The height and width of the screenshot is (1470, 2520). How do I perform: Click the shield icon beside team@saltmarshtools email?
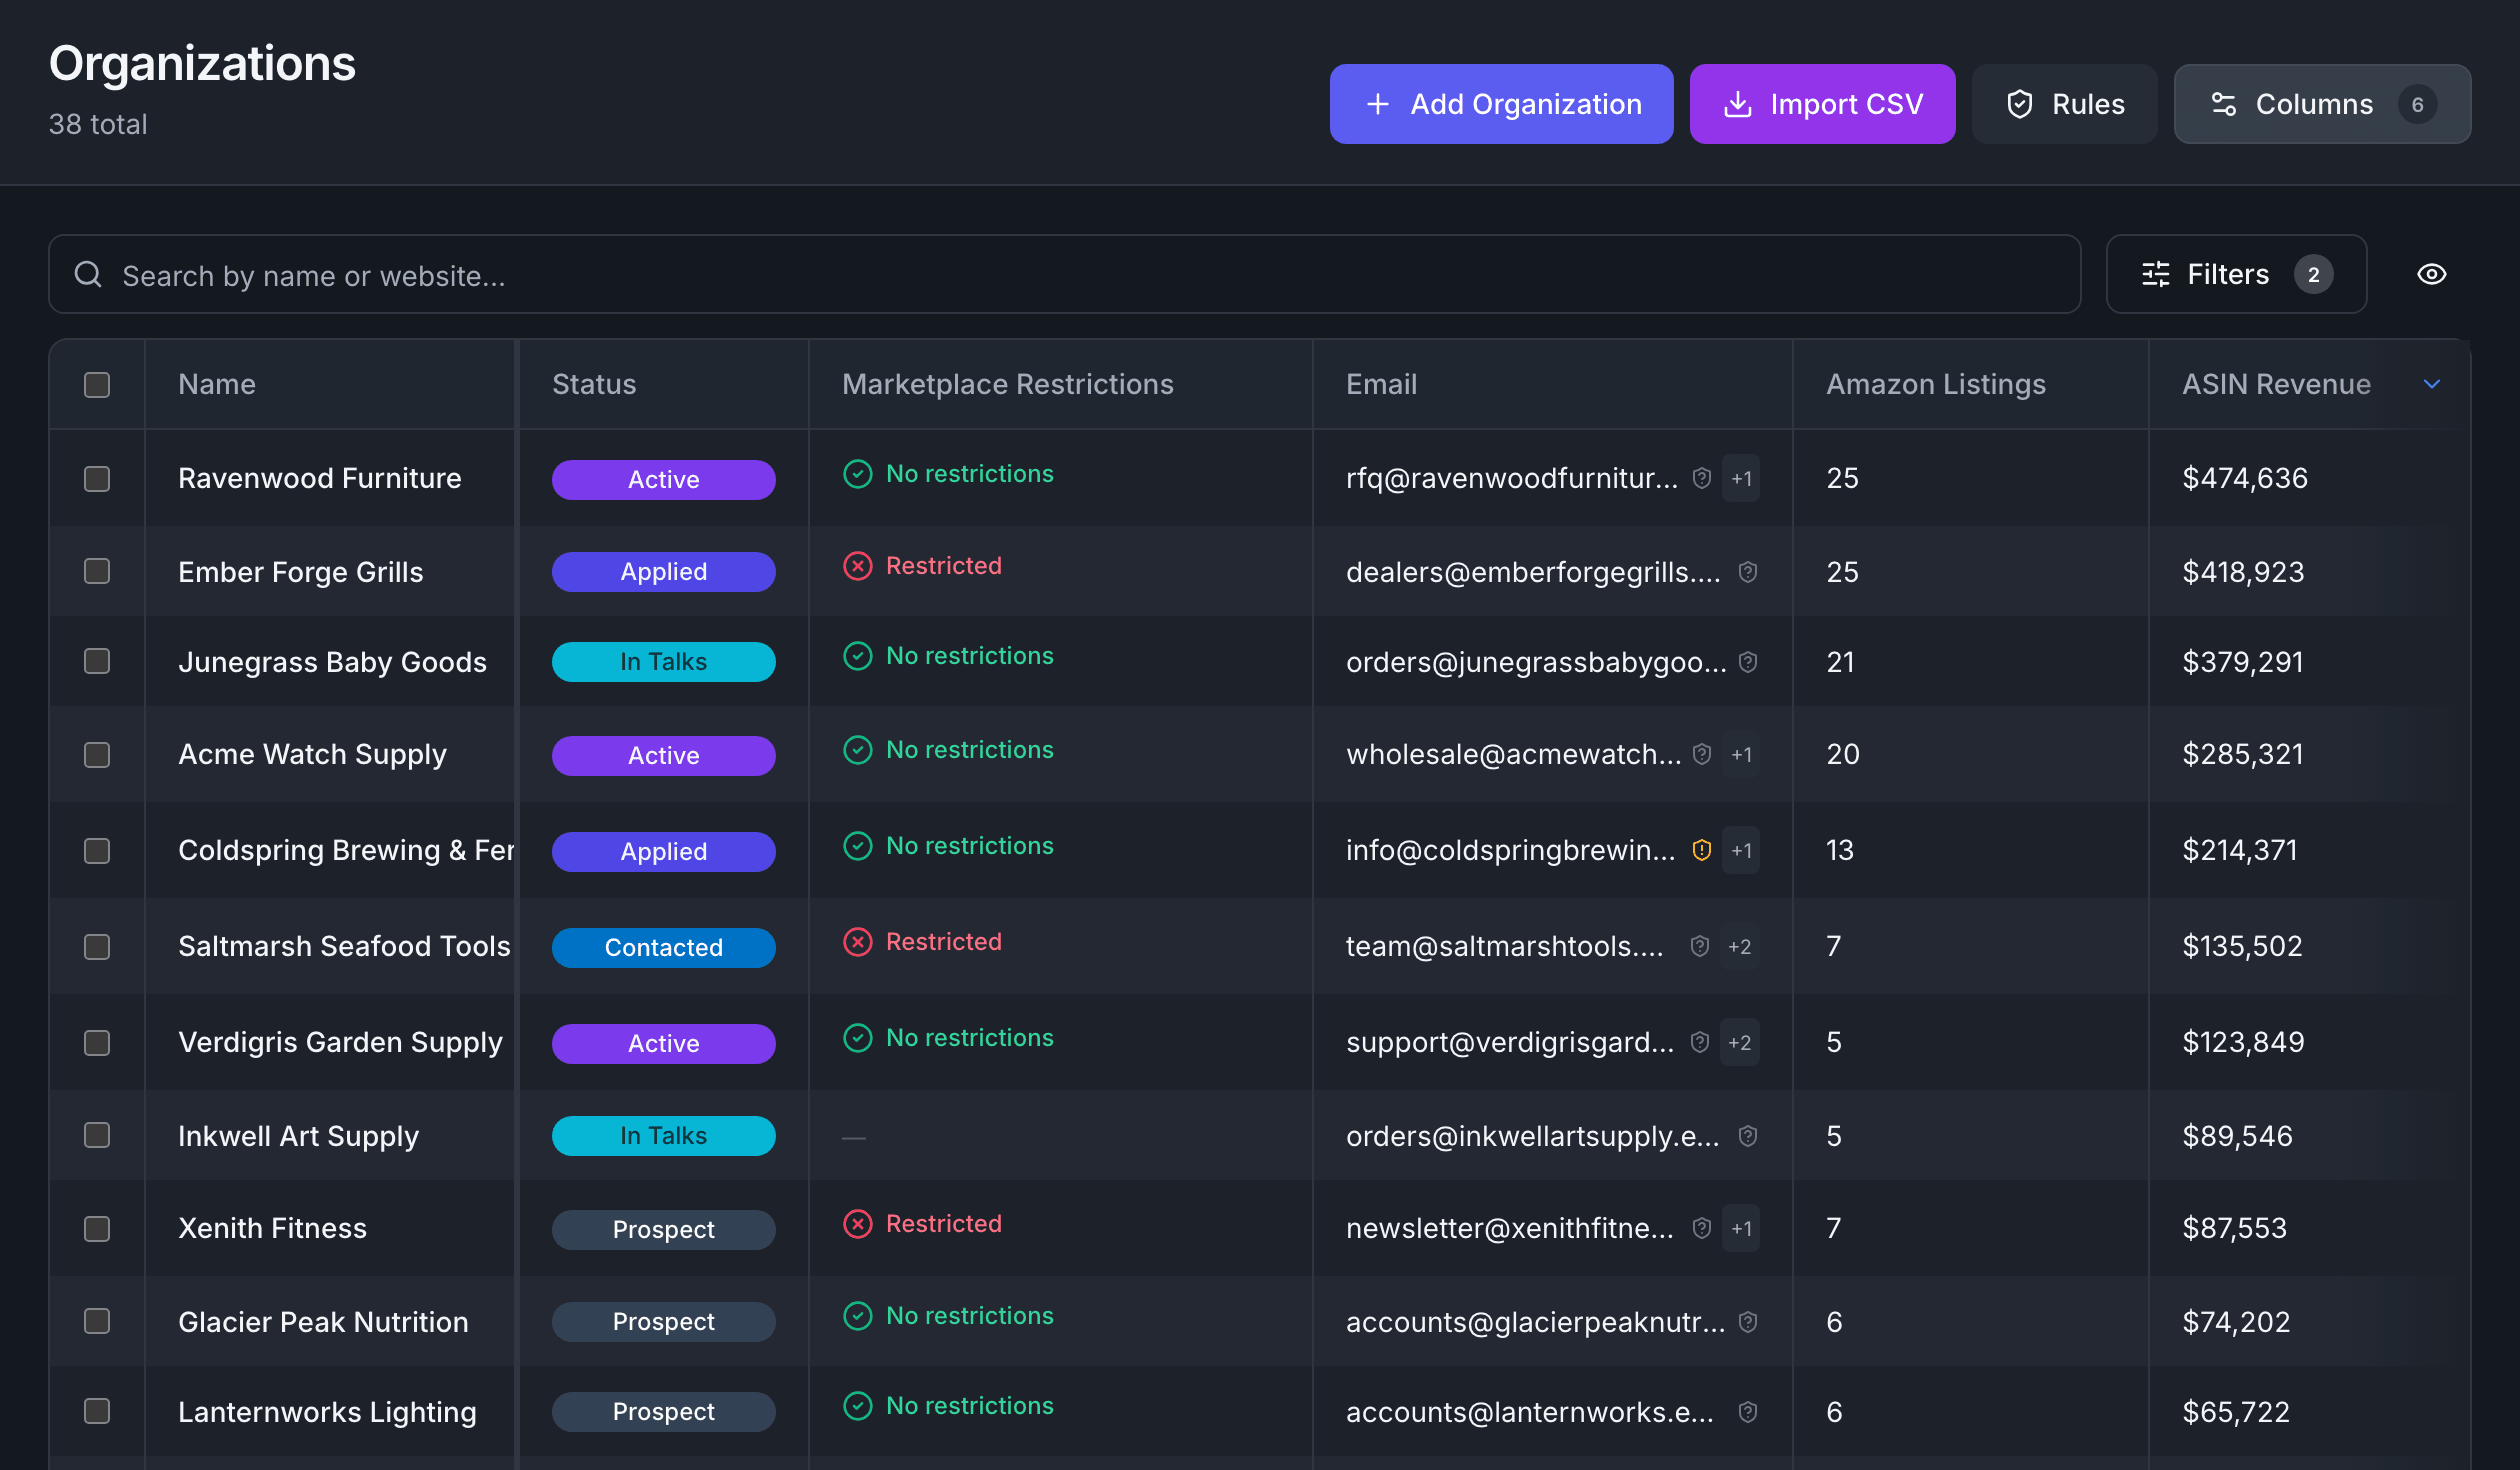pos(1699,946)
